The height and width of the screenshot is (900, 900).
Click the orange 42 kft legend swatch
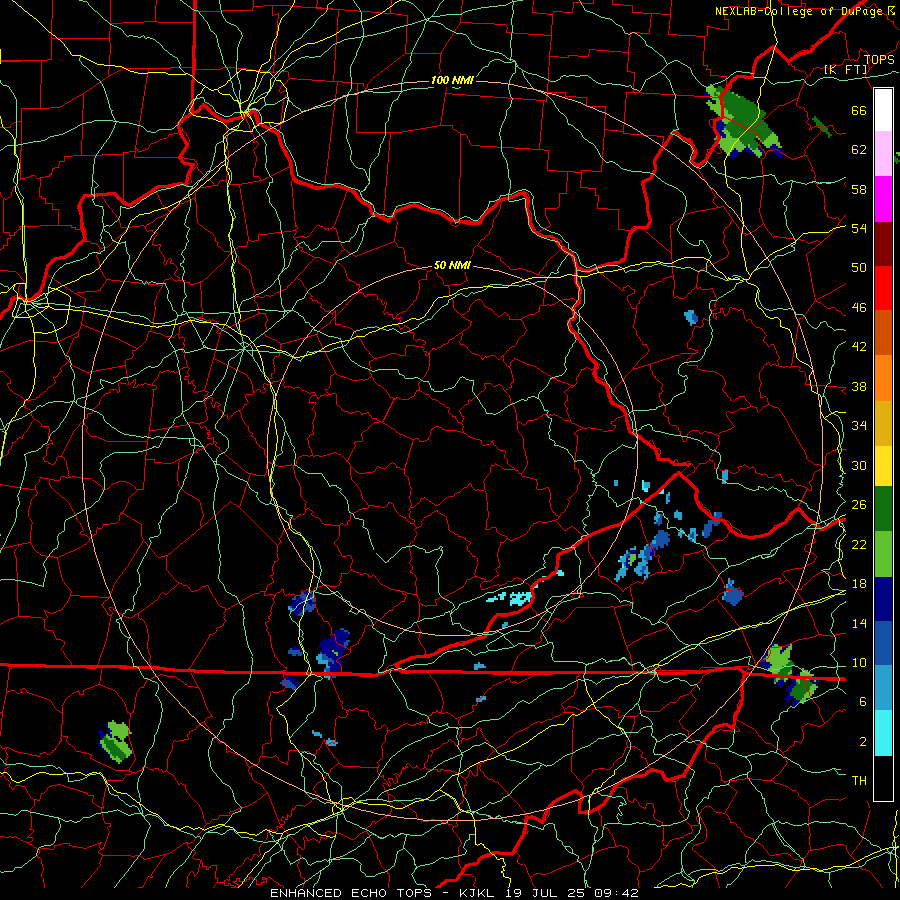point(883,377)
